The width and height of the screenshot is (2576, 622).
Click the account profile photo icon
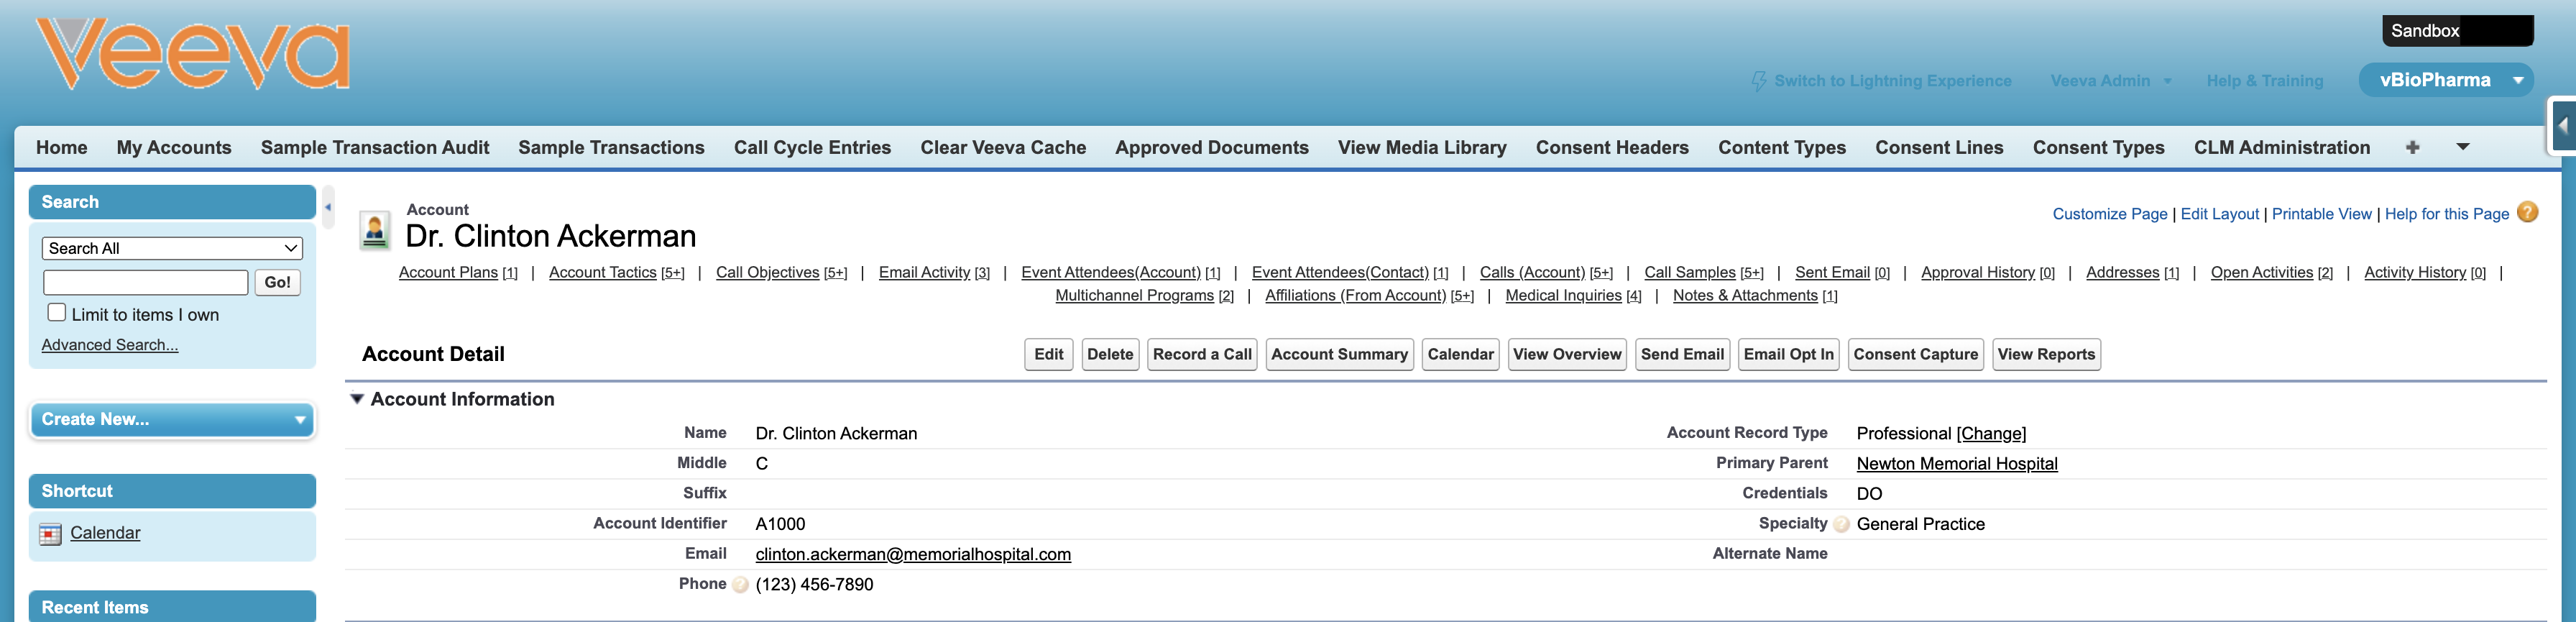[x=375, y=230]
